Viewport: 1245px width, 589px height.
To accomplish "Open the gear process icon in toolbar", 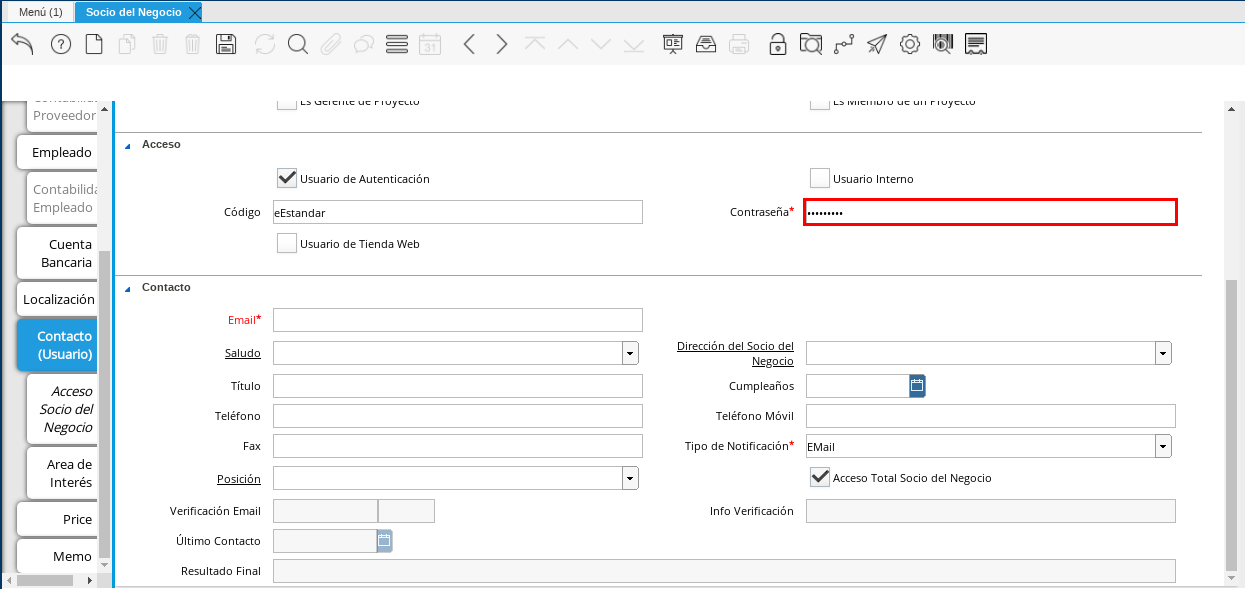I will 909,44.
